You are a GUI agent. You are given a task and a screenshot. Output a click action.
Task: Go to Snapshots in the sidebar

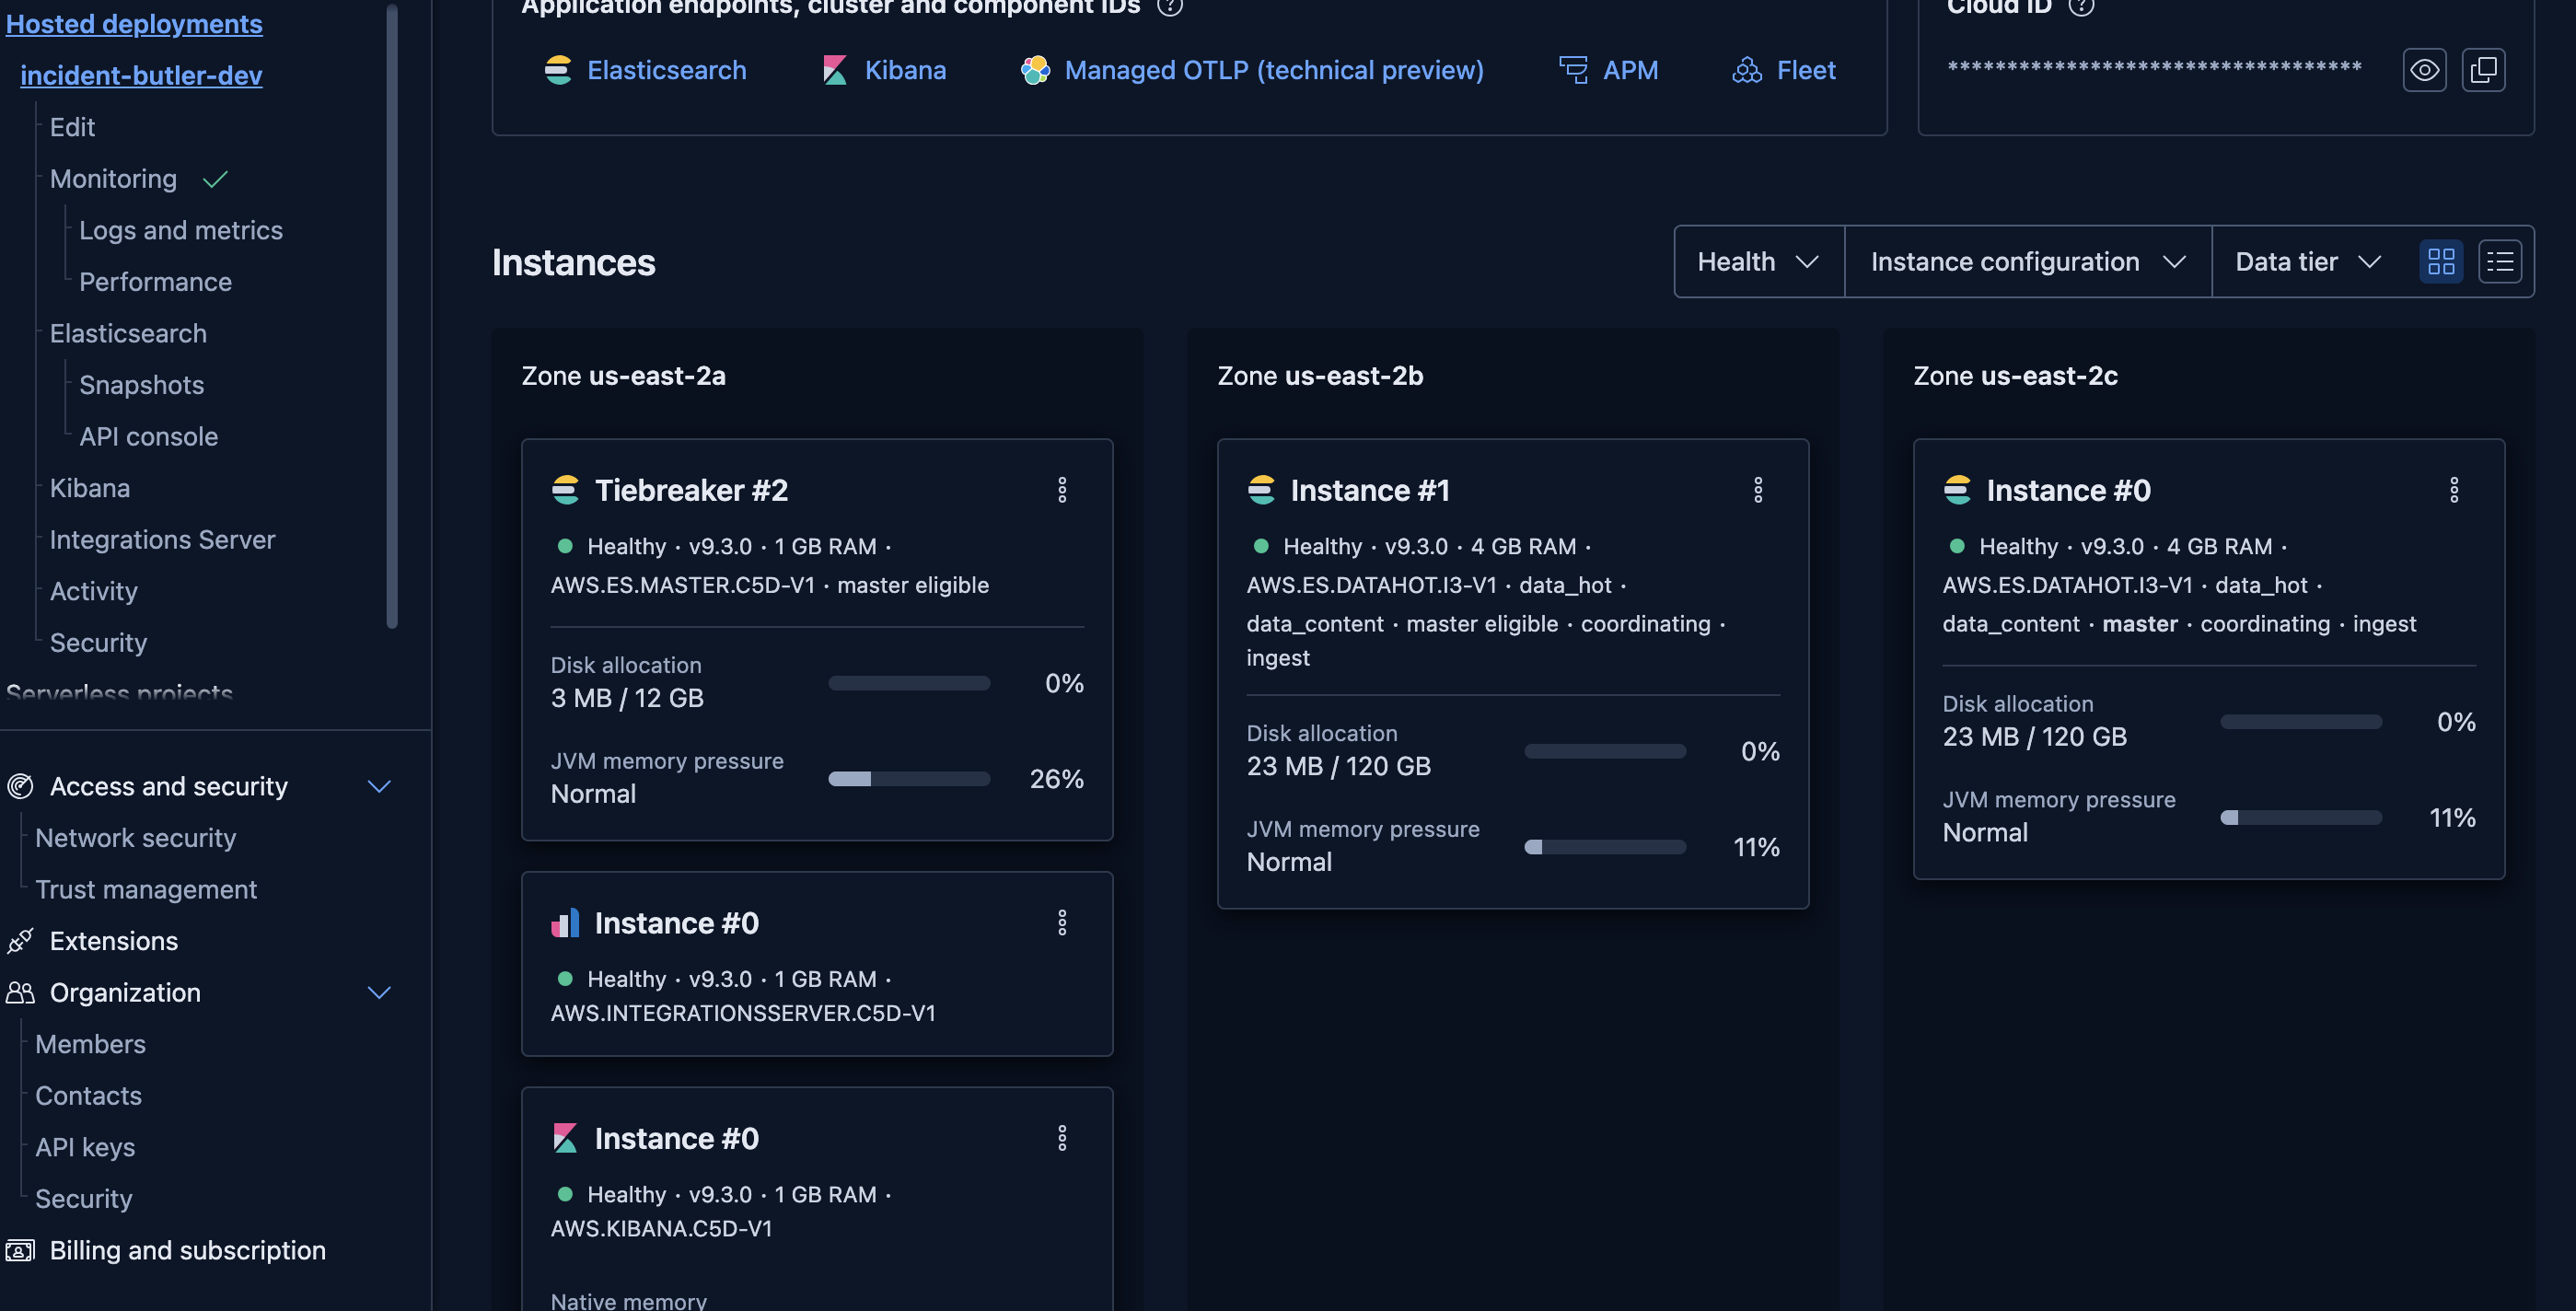(142, 385)
